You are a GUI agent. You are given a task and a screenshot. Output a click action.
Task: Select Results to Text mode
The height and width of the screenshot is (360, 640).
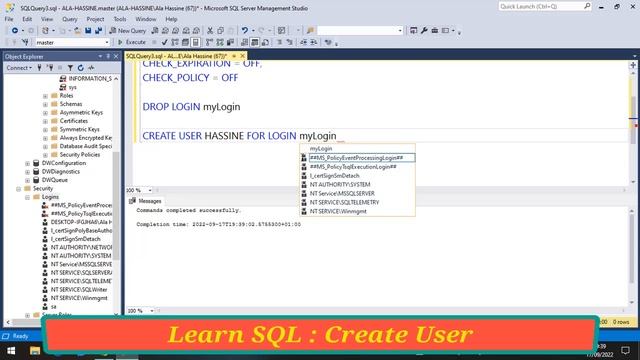pyautogui.click(x=244, y=42)
